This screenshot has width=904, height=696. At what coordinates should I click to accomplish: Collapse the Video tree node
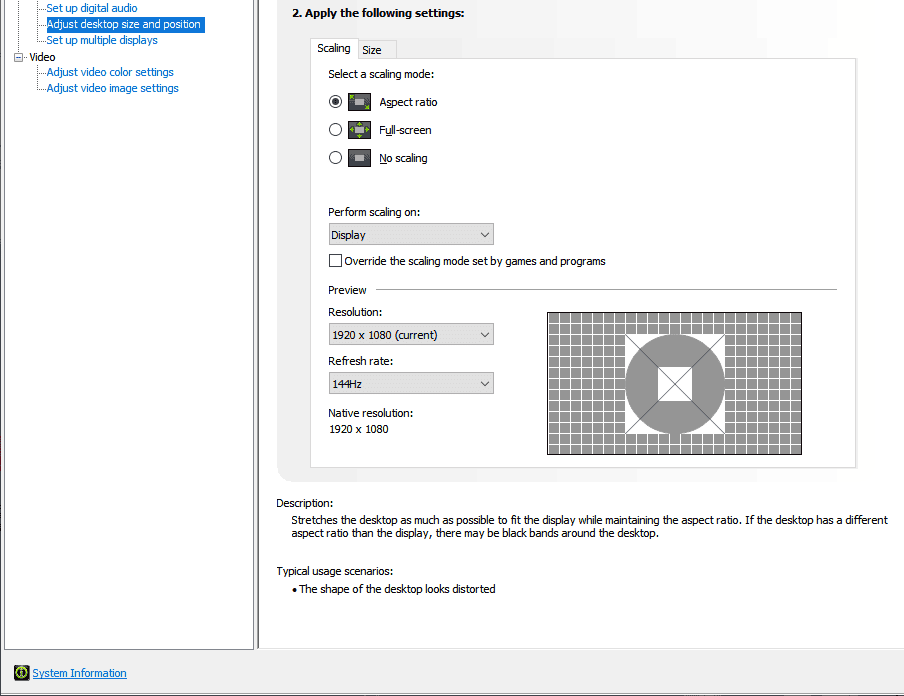(x=18, y=57)
